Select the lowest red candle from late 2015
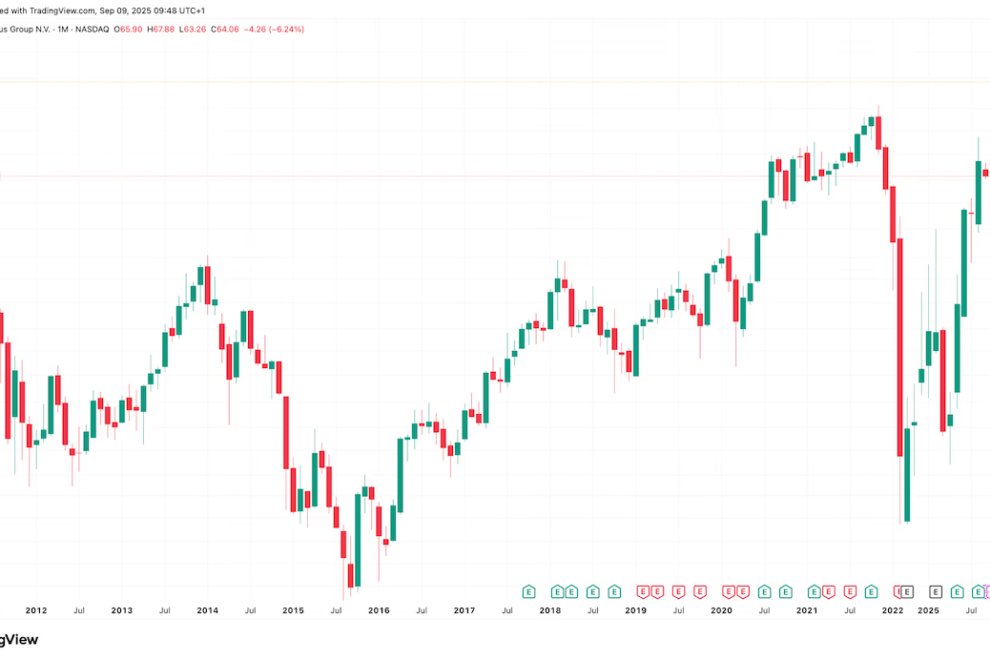The image size is (990, 660). pos(351,575)
